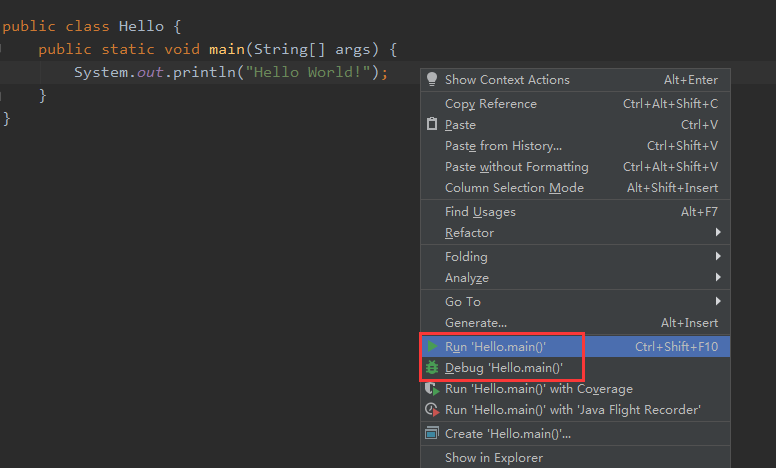Open the Refactor submenu

[x=575, y=233]
